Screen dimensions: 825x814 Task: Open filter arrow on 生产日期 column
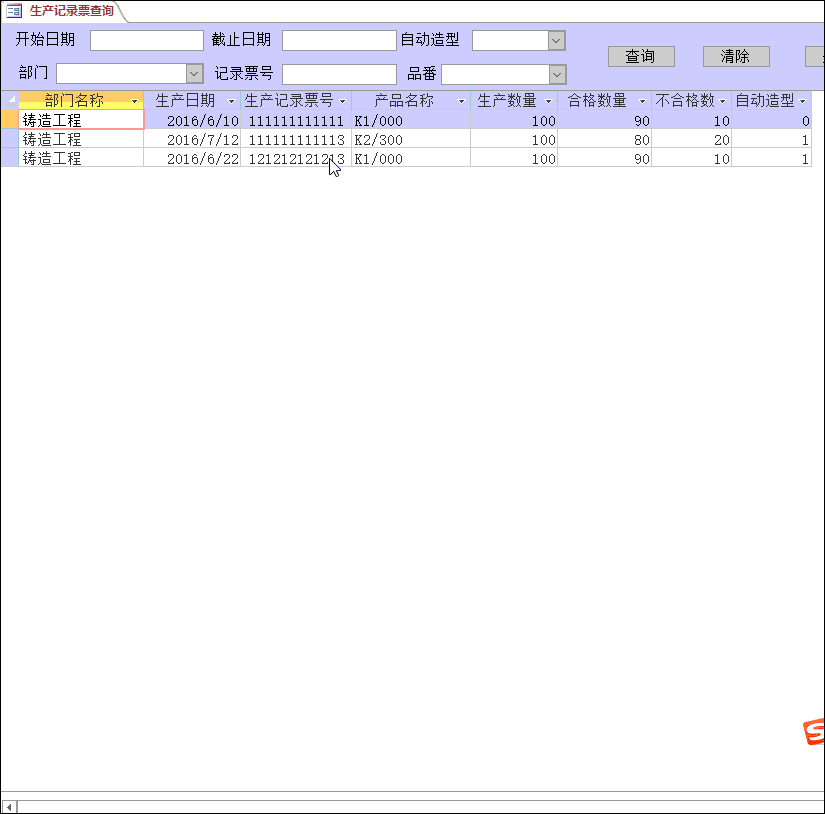pyautogui.click(x=231, y=101)
